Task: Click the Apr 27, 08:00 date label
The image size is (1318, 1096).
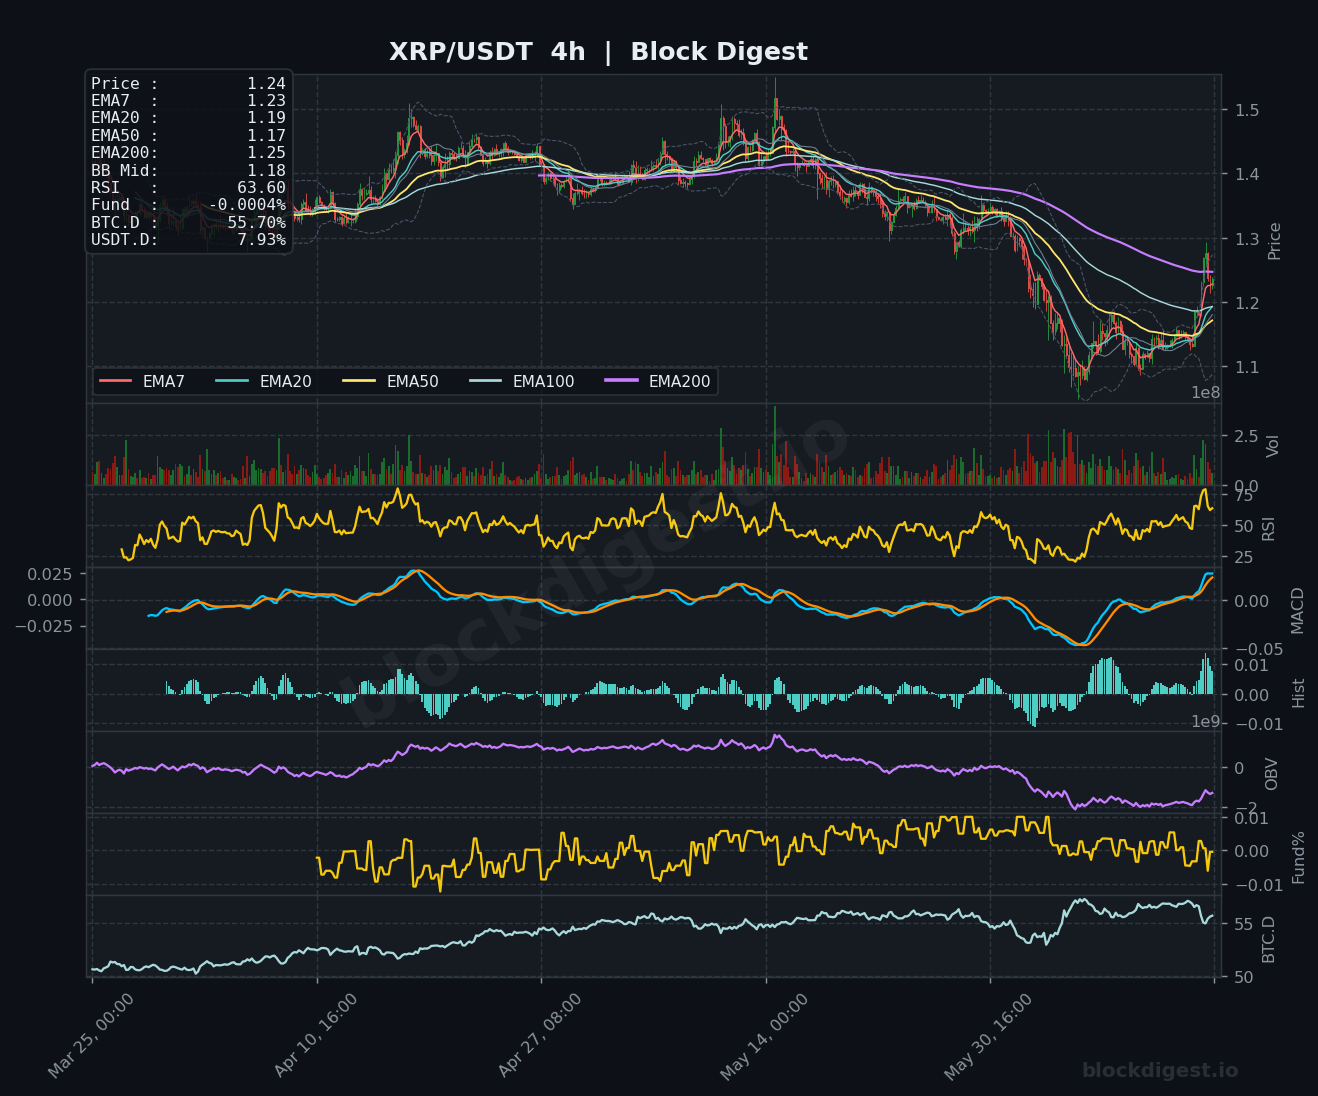Action: (x=539, y=1036)
